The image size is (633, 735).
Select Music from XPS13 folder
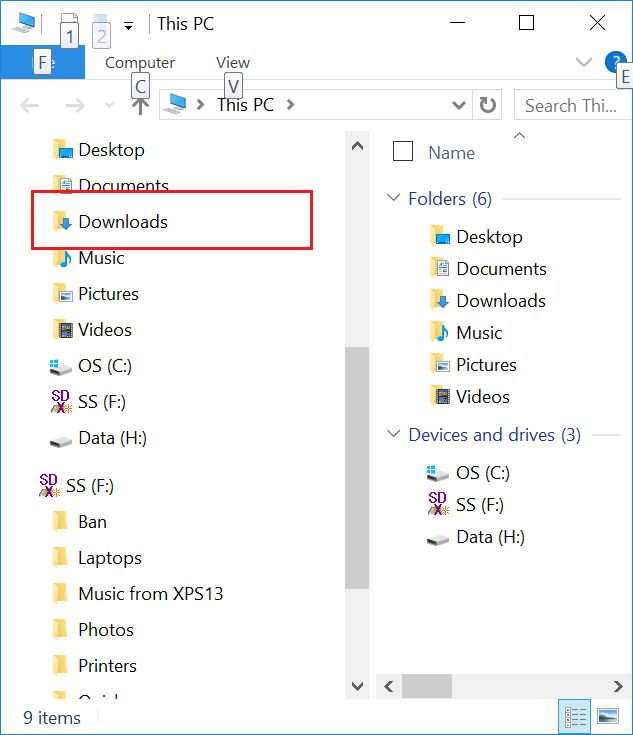(x=138, y=594)
